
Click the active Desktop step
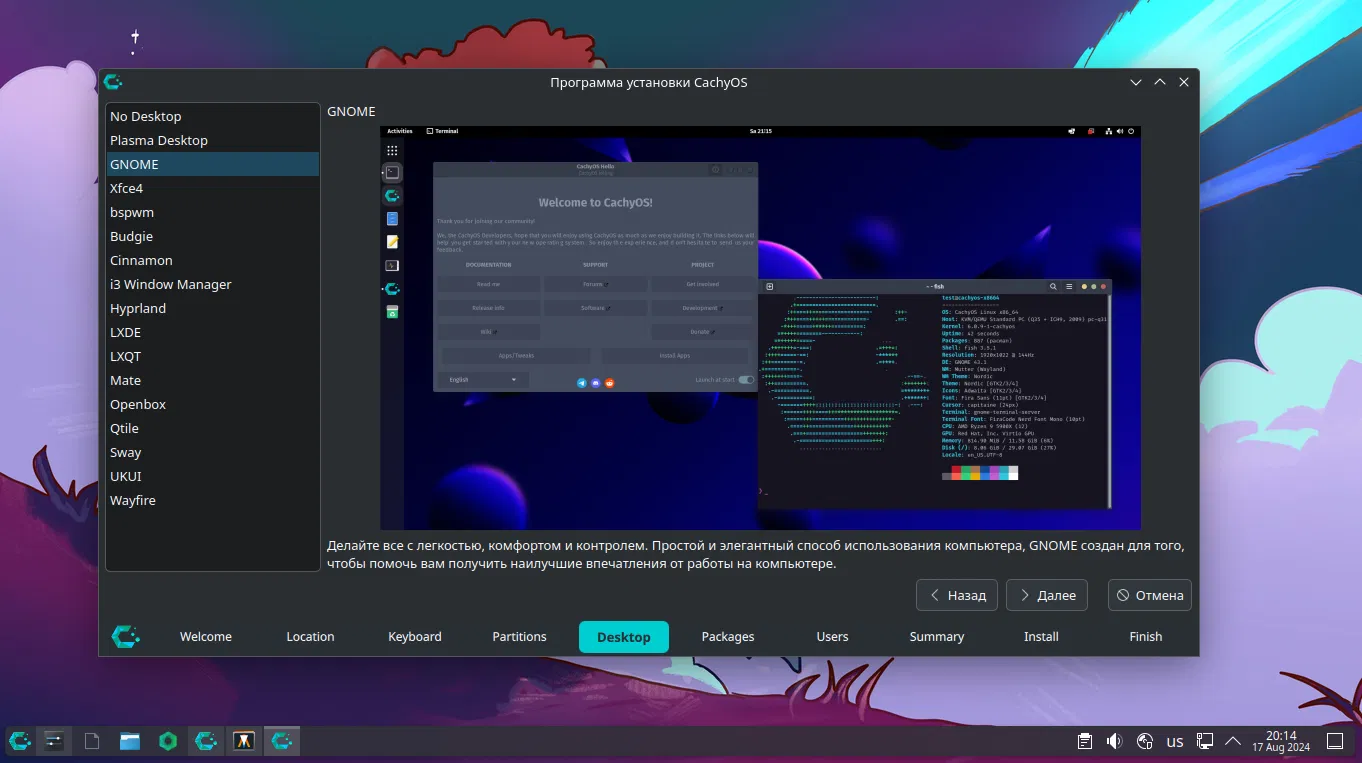pos(624,637)
